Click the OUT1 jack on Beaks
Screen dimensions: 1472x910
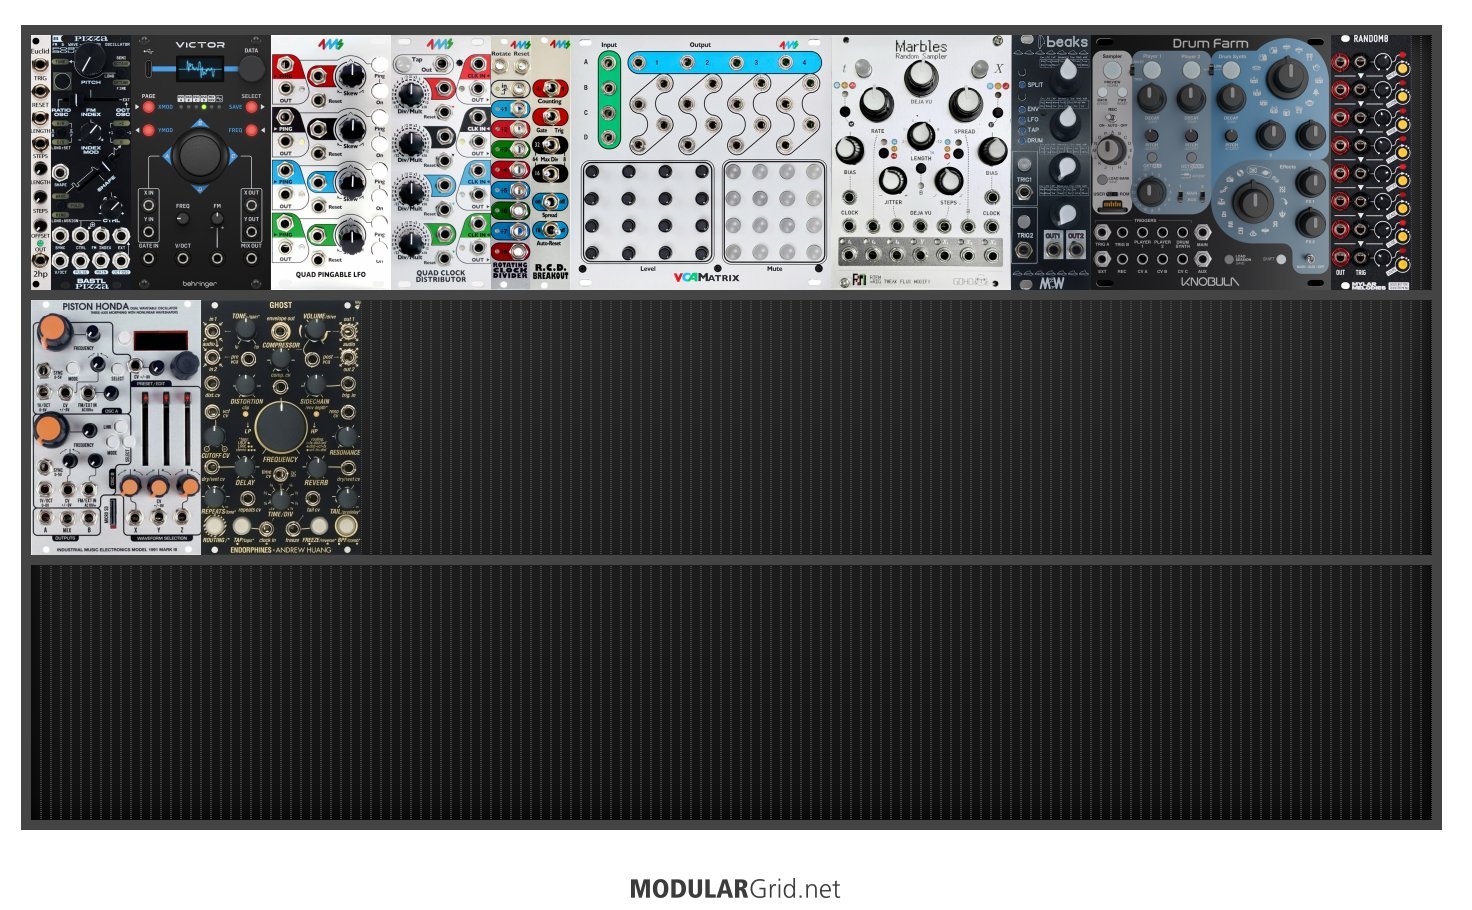[x=1053, y=247]
